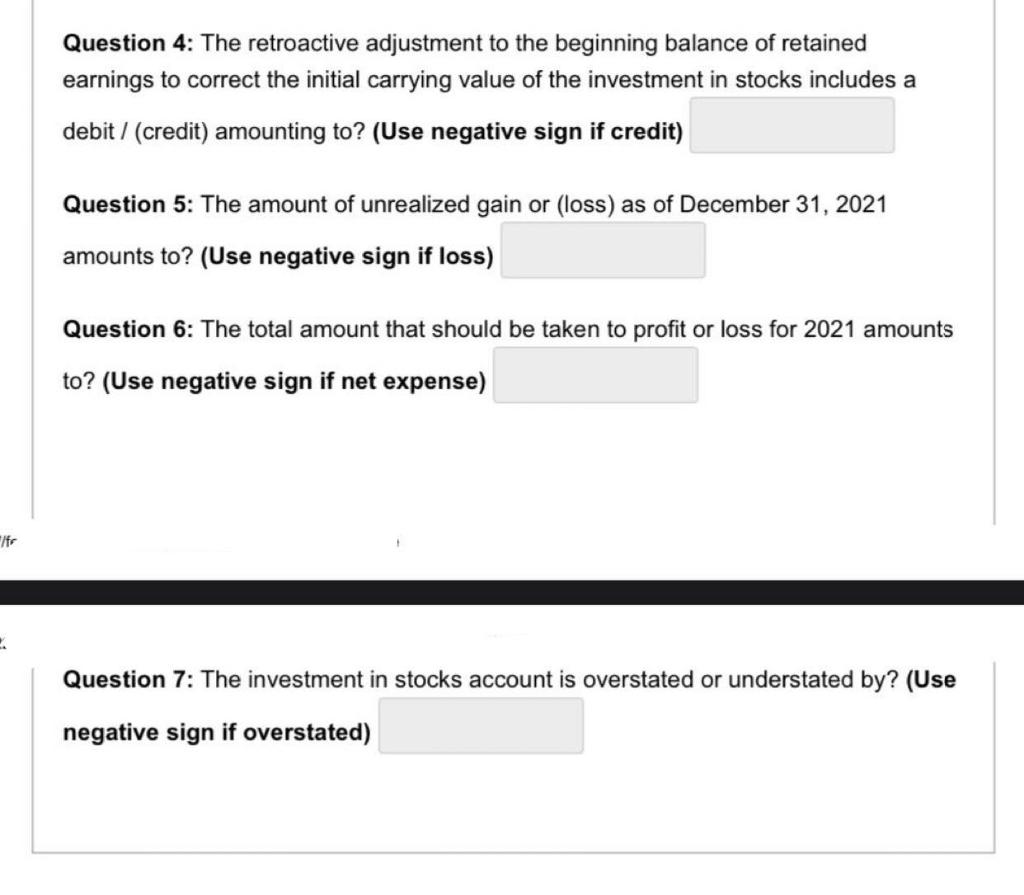The width and height of the screenshot is (1024, 895).
Task: Click the Question 7 answer input box
Action: pos(480,725)
